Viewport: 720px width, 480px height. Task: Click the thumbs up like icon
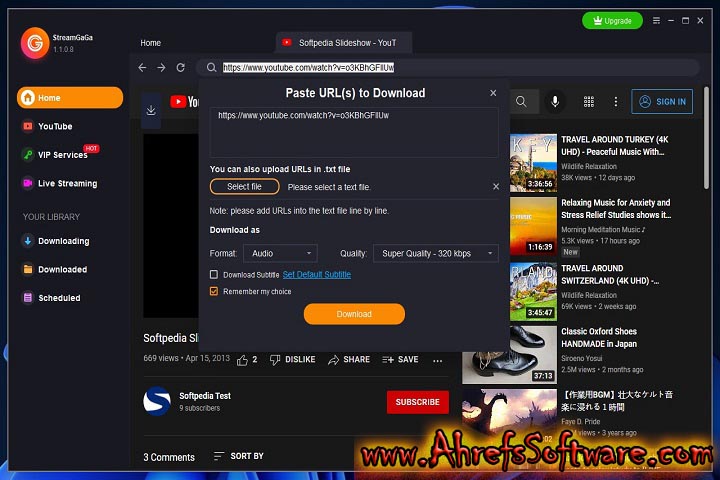242,359
